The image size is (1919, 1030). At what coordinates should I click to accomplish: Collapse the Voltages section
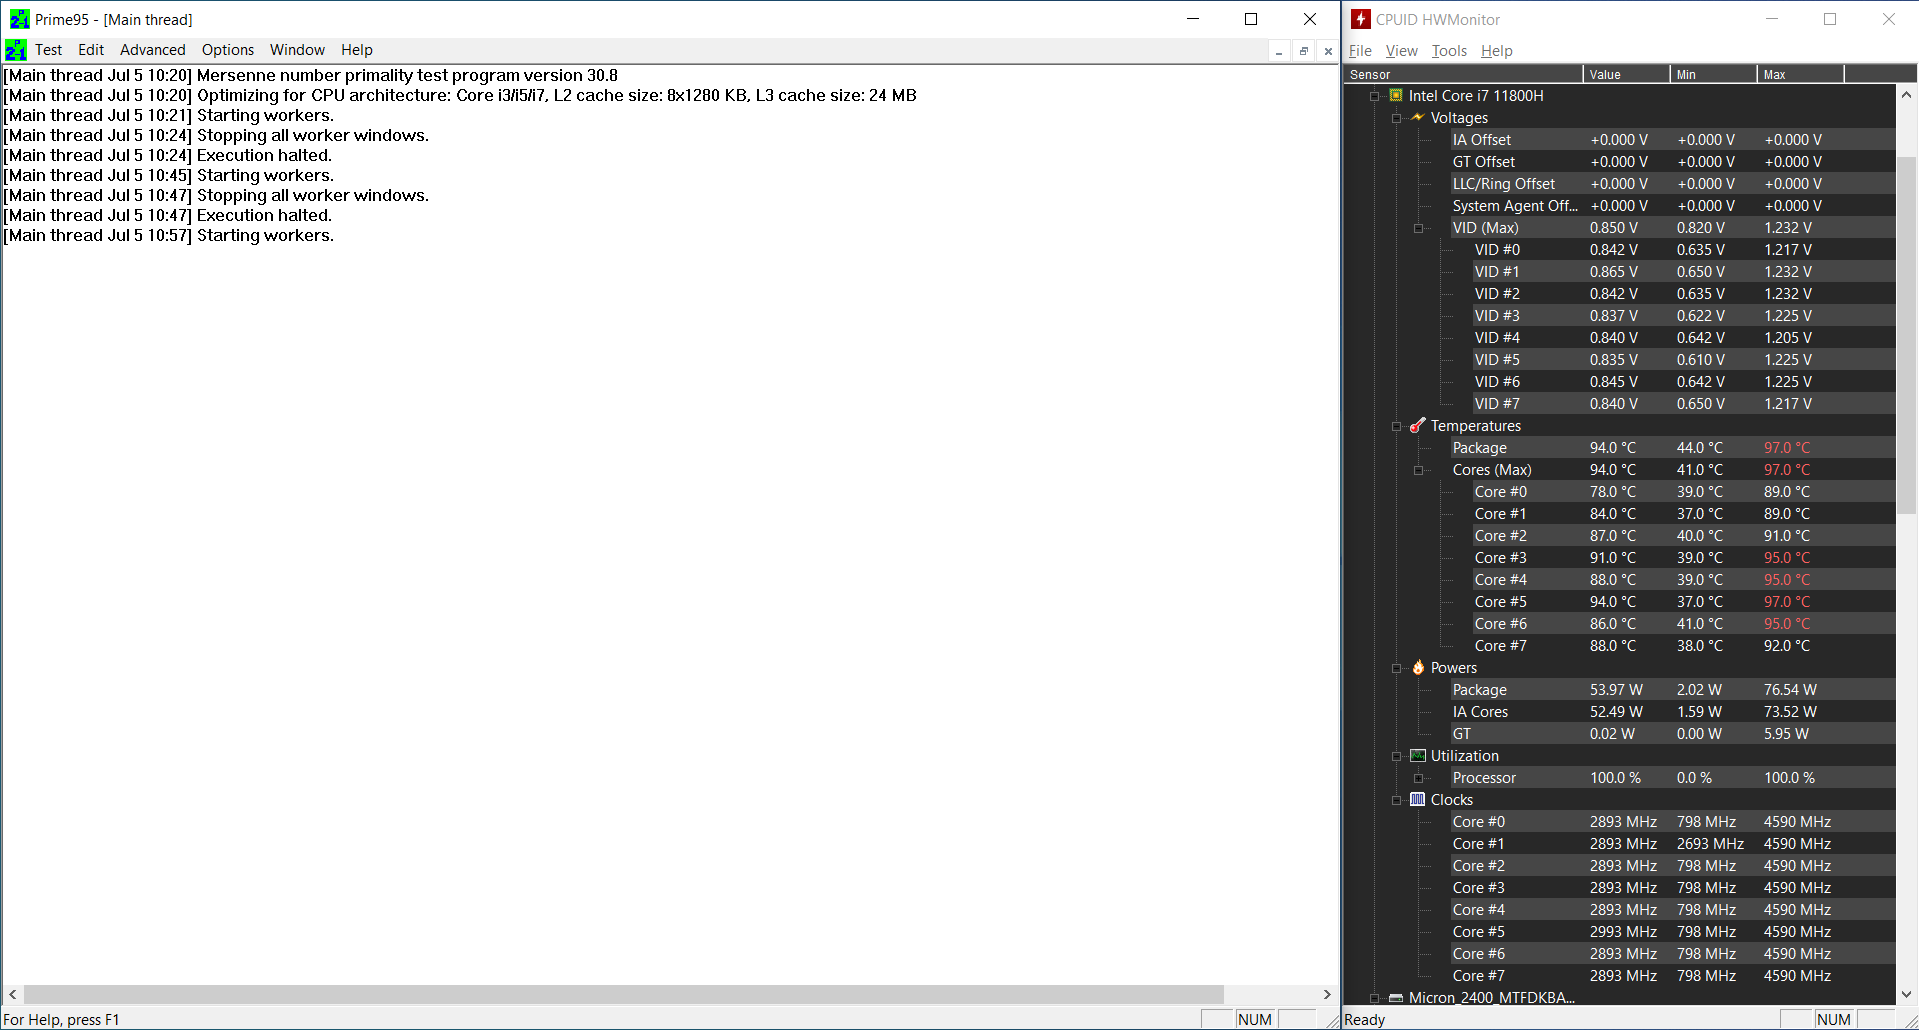[1396, 118]
